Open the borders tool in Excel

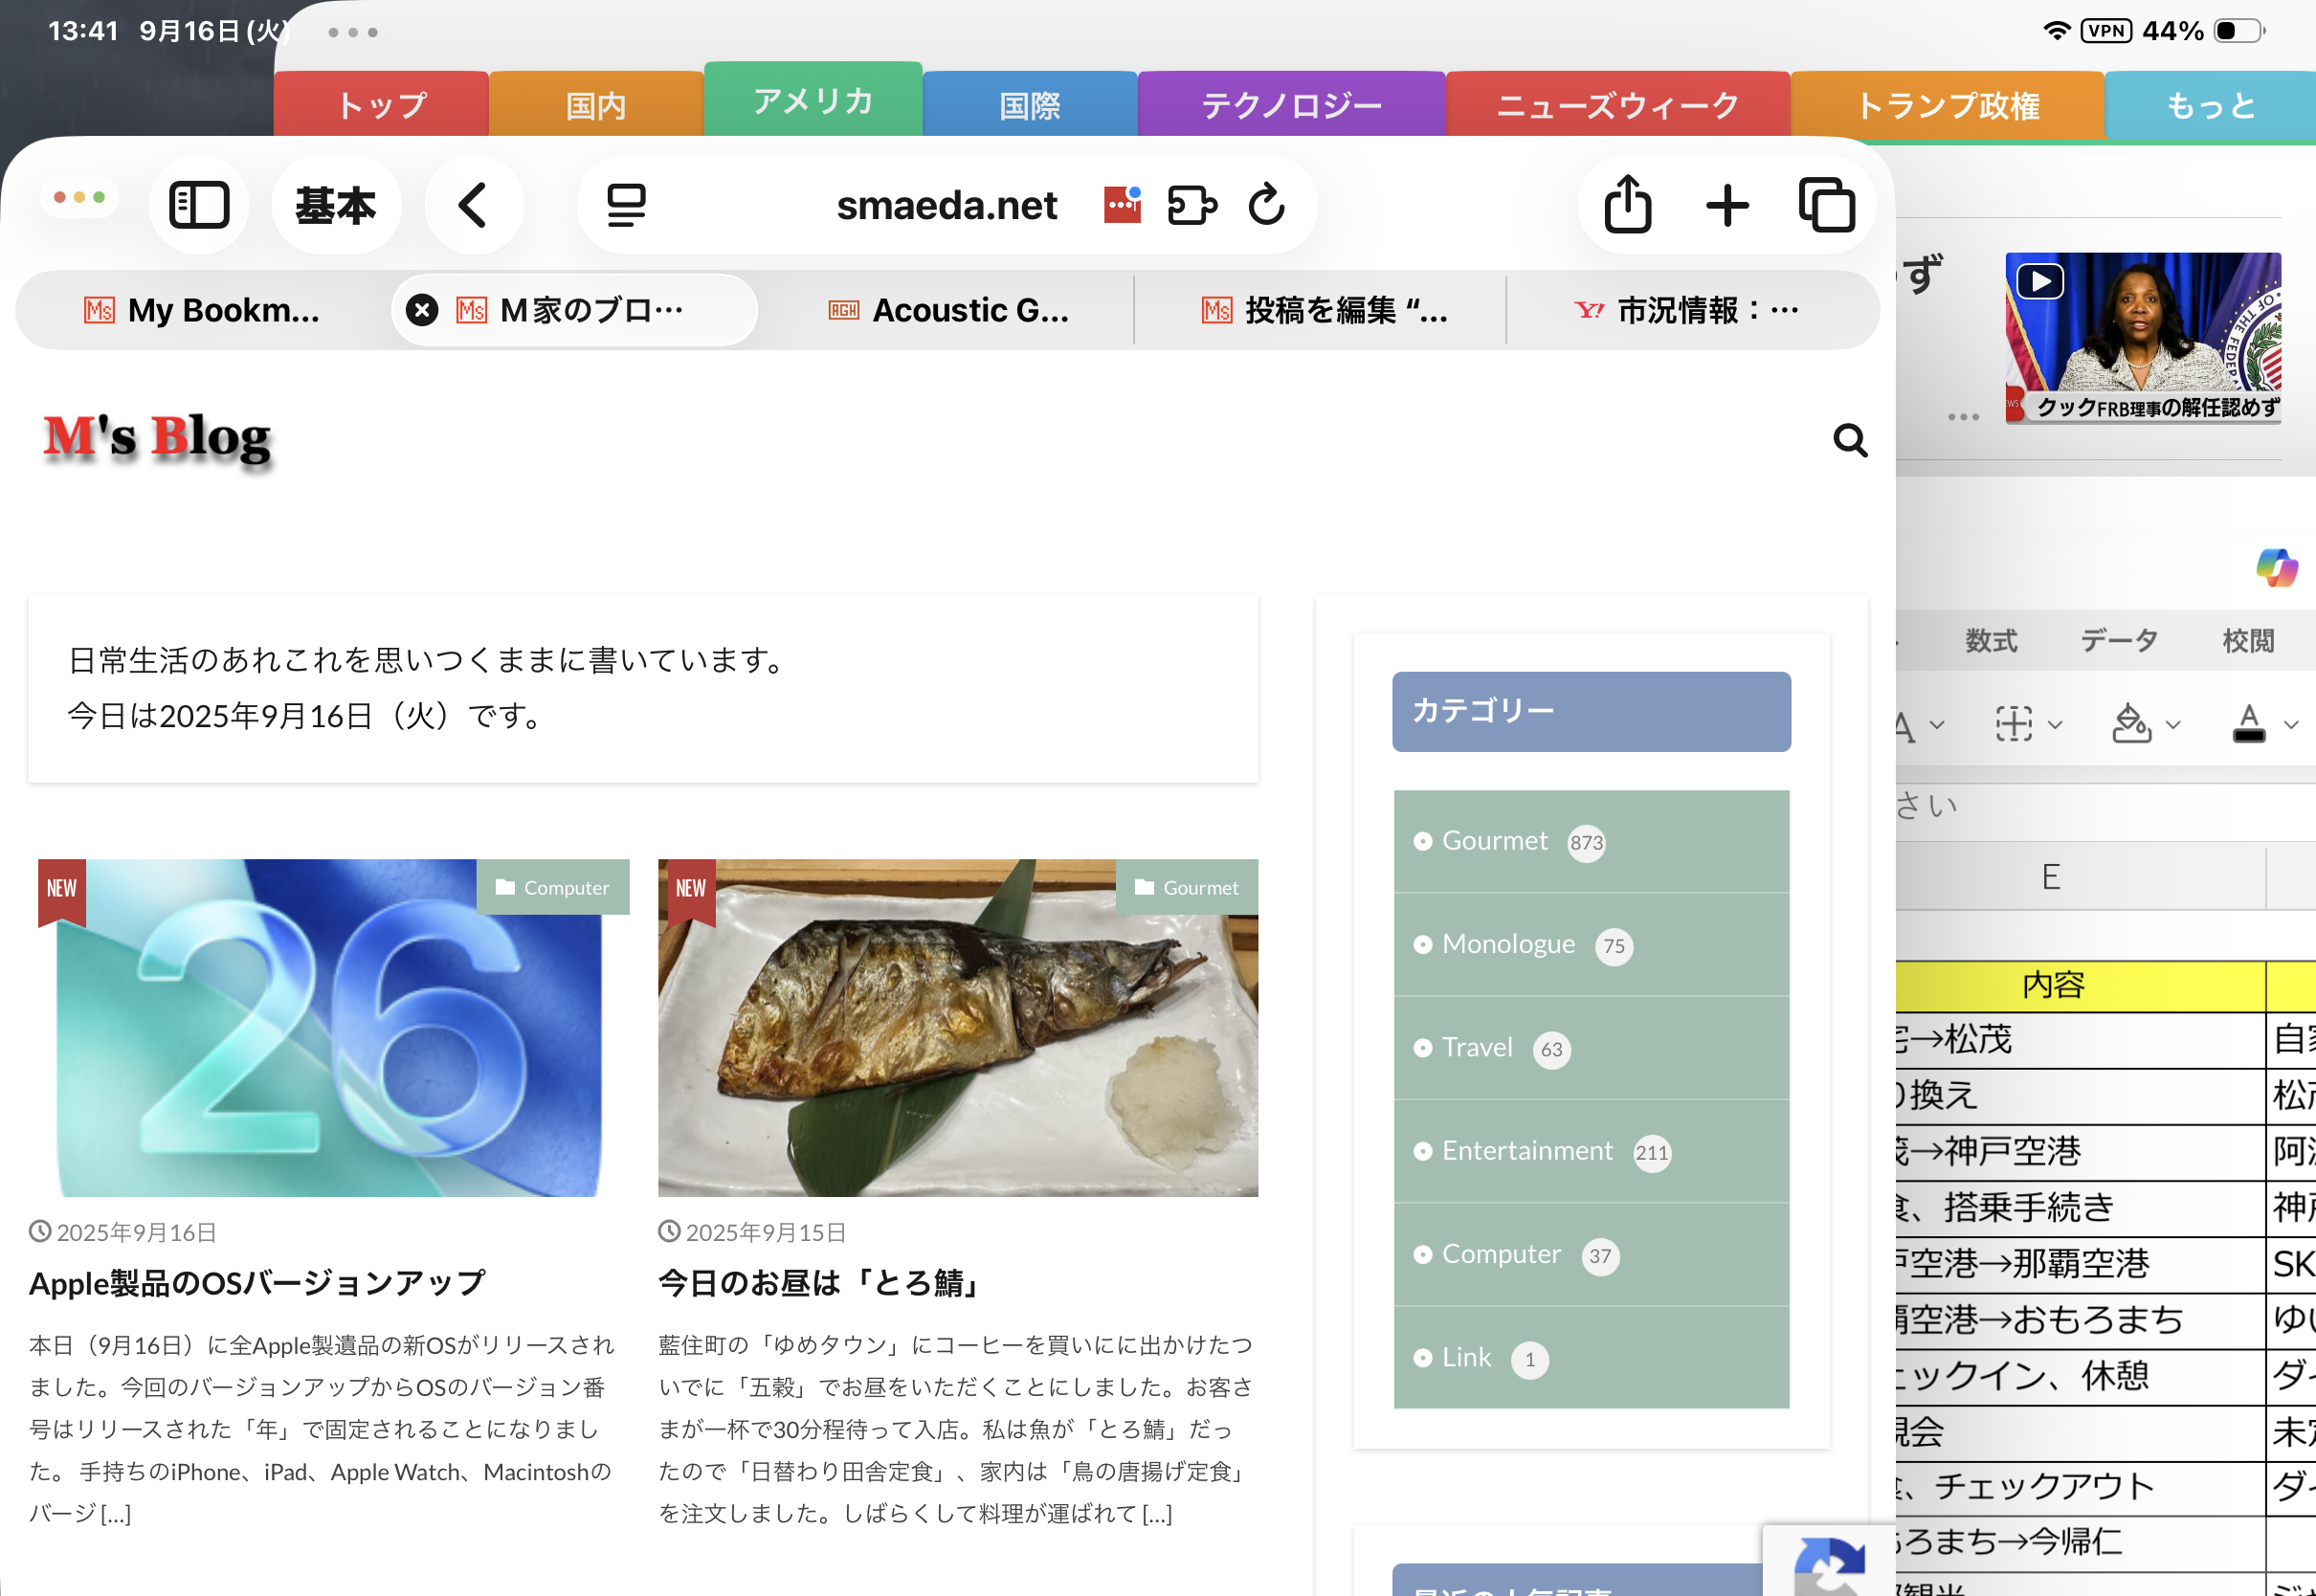[x=2014, y=723]
